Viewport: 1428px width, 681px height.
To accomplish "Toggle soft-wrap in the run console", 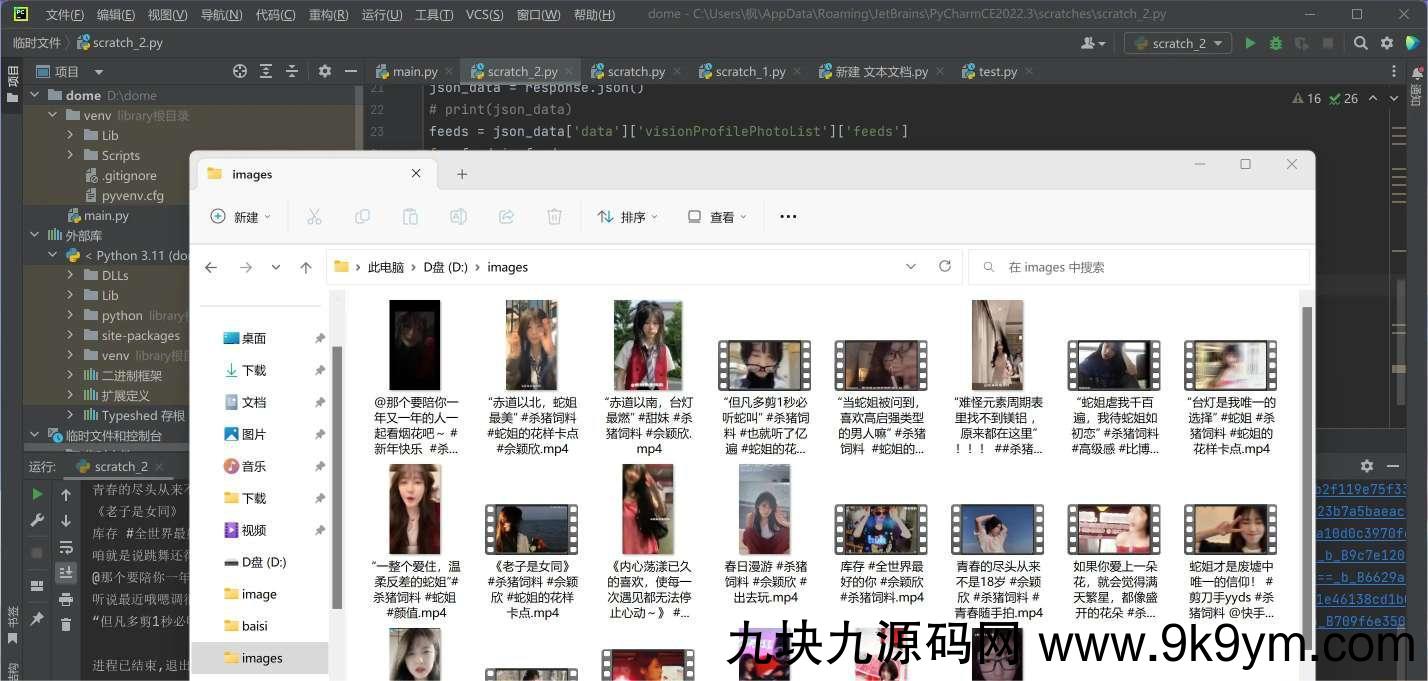I will pos(66,546).
